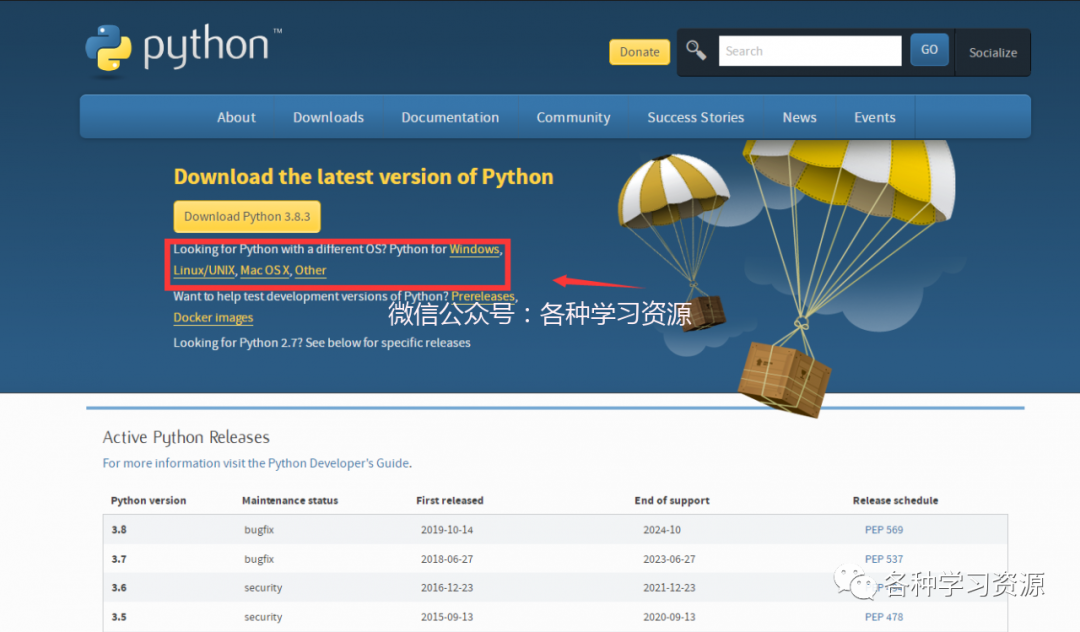1080x632 pixels.
Task: Click the 3.8 version cell
Action: click(x=119, y=530)
